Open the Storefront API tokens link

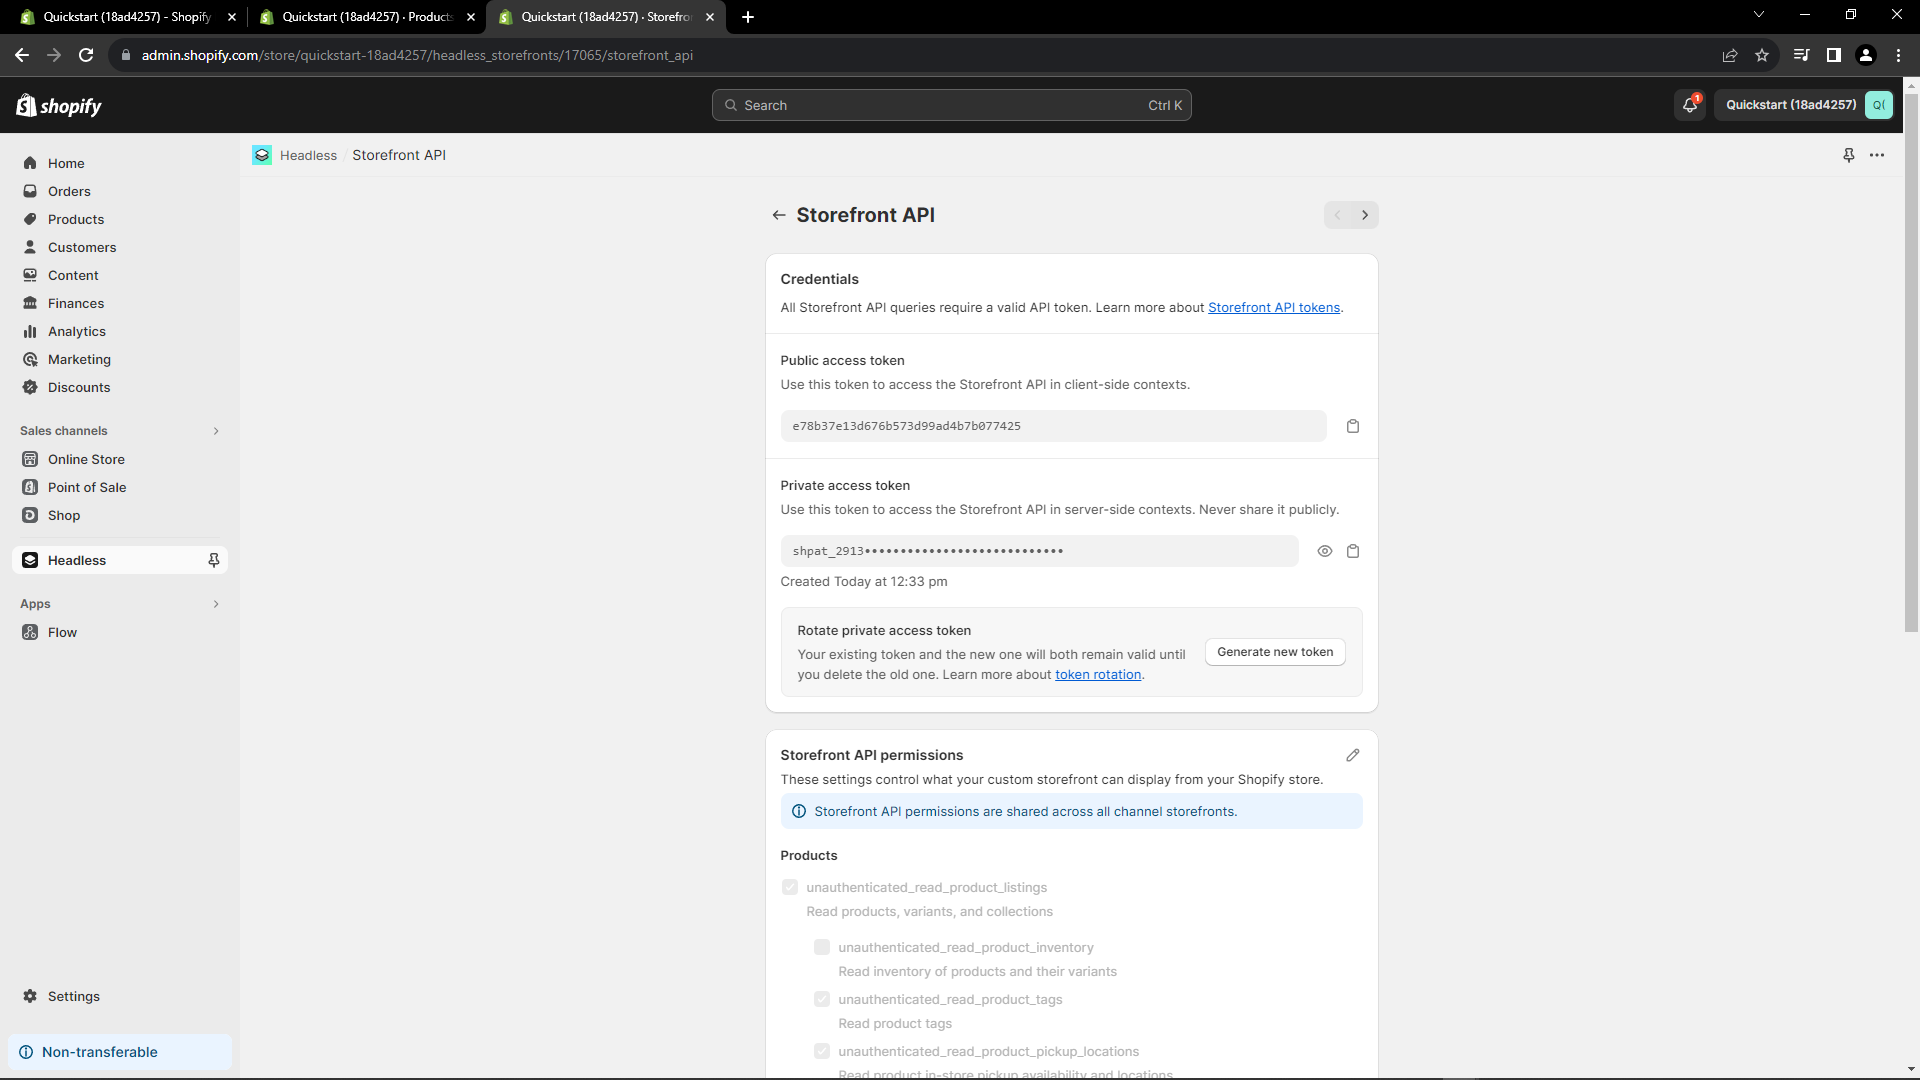click(x=1273, y=307)
